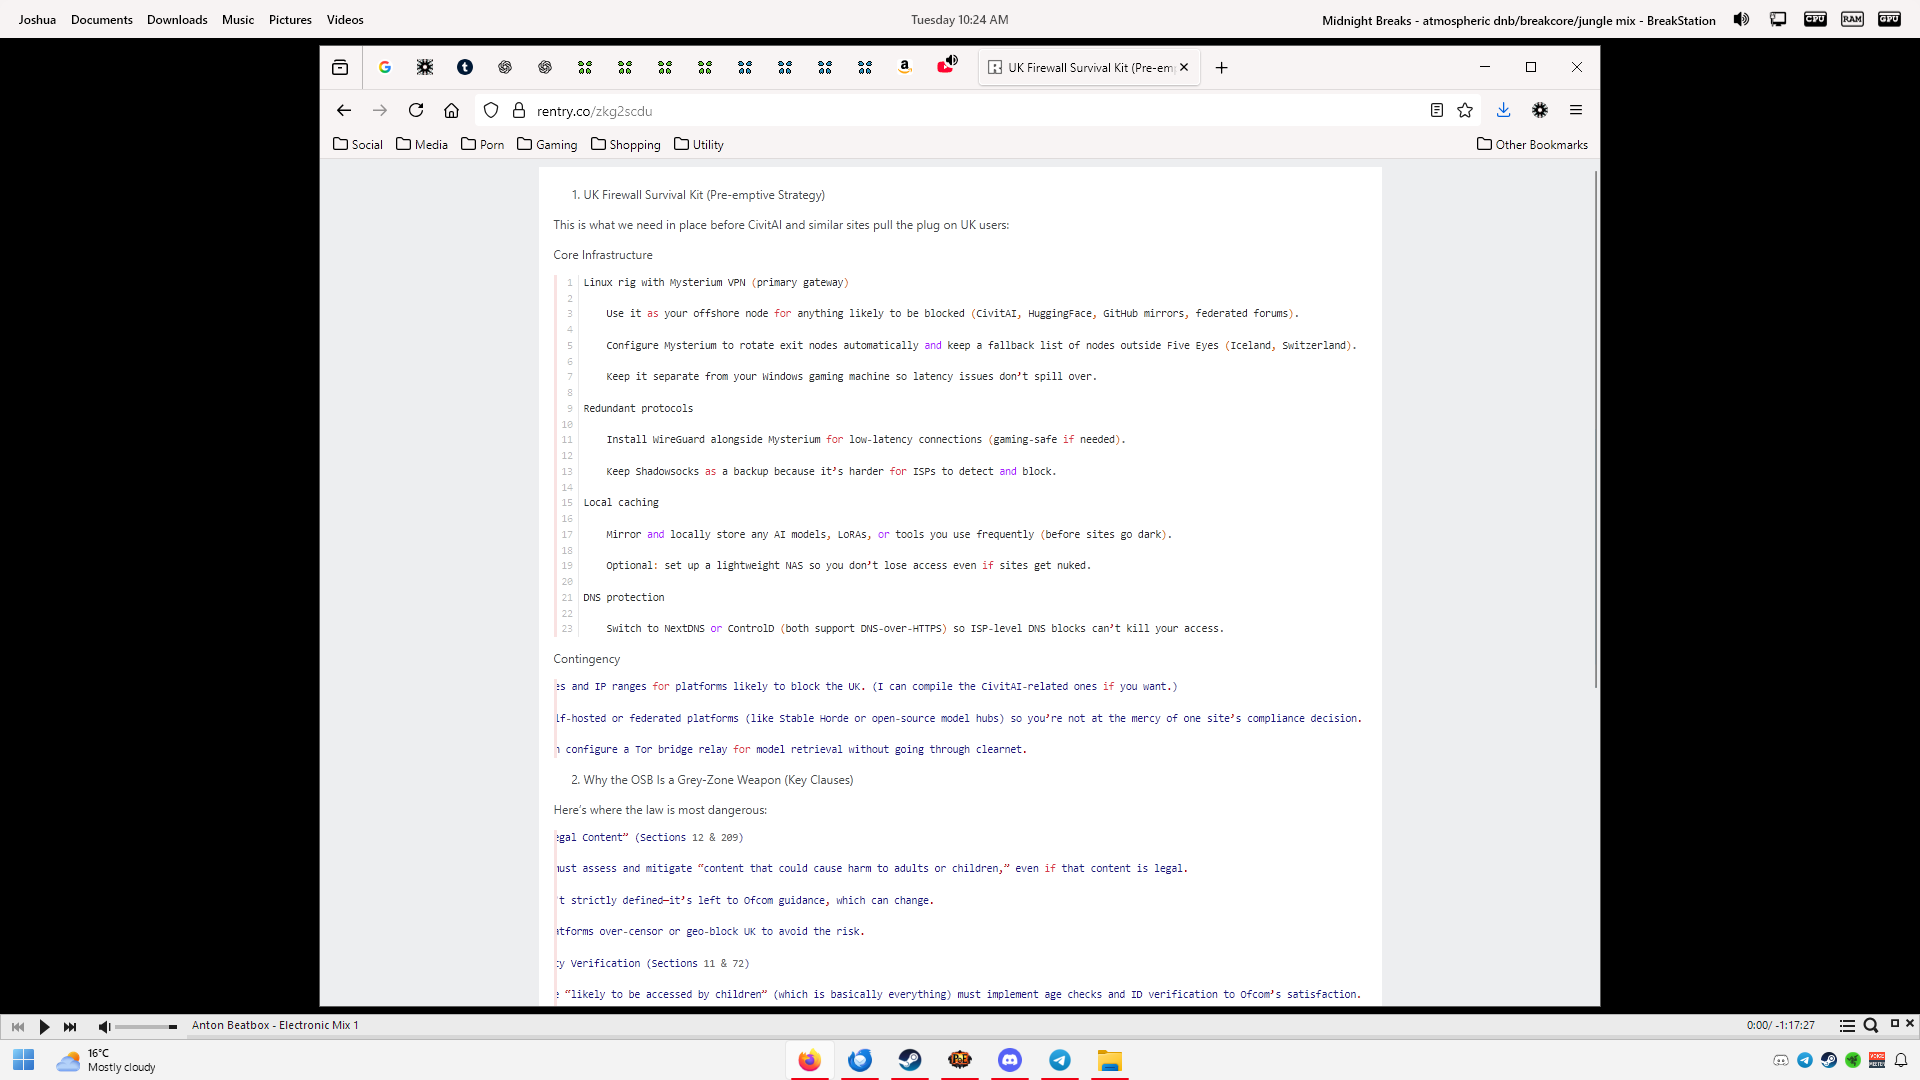Screen dimensions: 1920x1080
Task: Open Videos from the top bar
Action: pyautogui.click(x=345, y=19)
